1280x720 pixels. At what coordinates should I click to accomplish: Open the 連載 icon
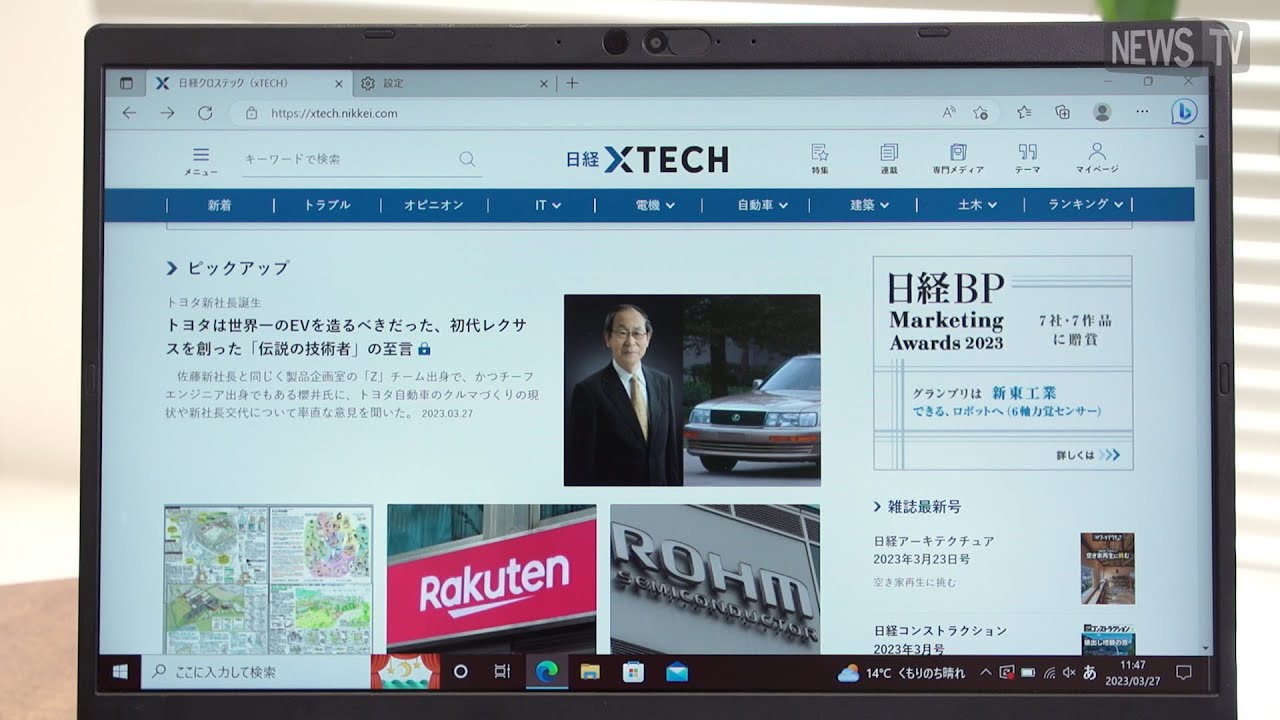pyautogui.click(x=888, y=158)
